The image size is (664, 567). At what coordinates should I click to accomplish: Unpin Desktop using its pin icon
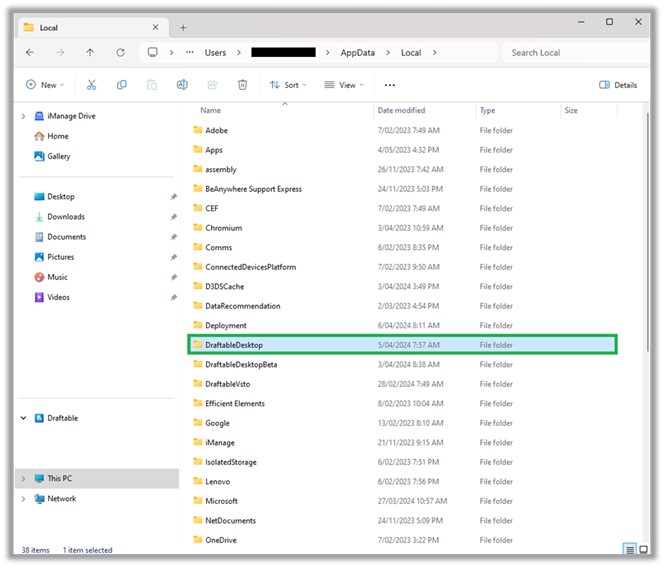click(x=174, y=196)
